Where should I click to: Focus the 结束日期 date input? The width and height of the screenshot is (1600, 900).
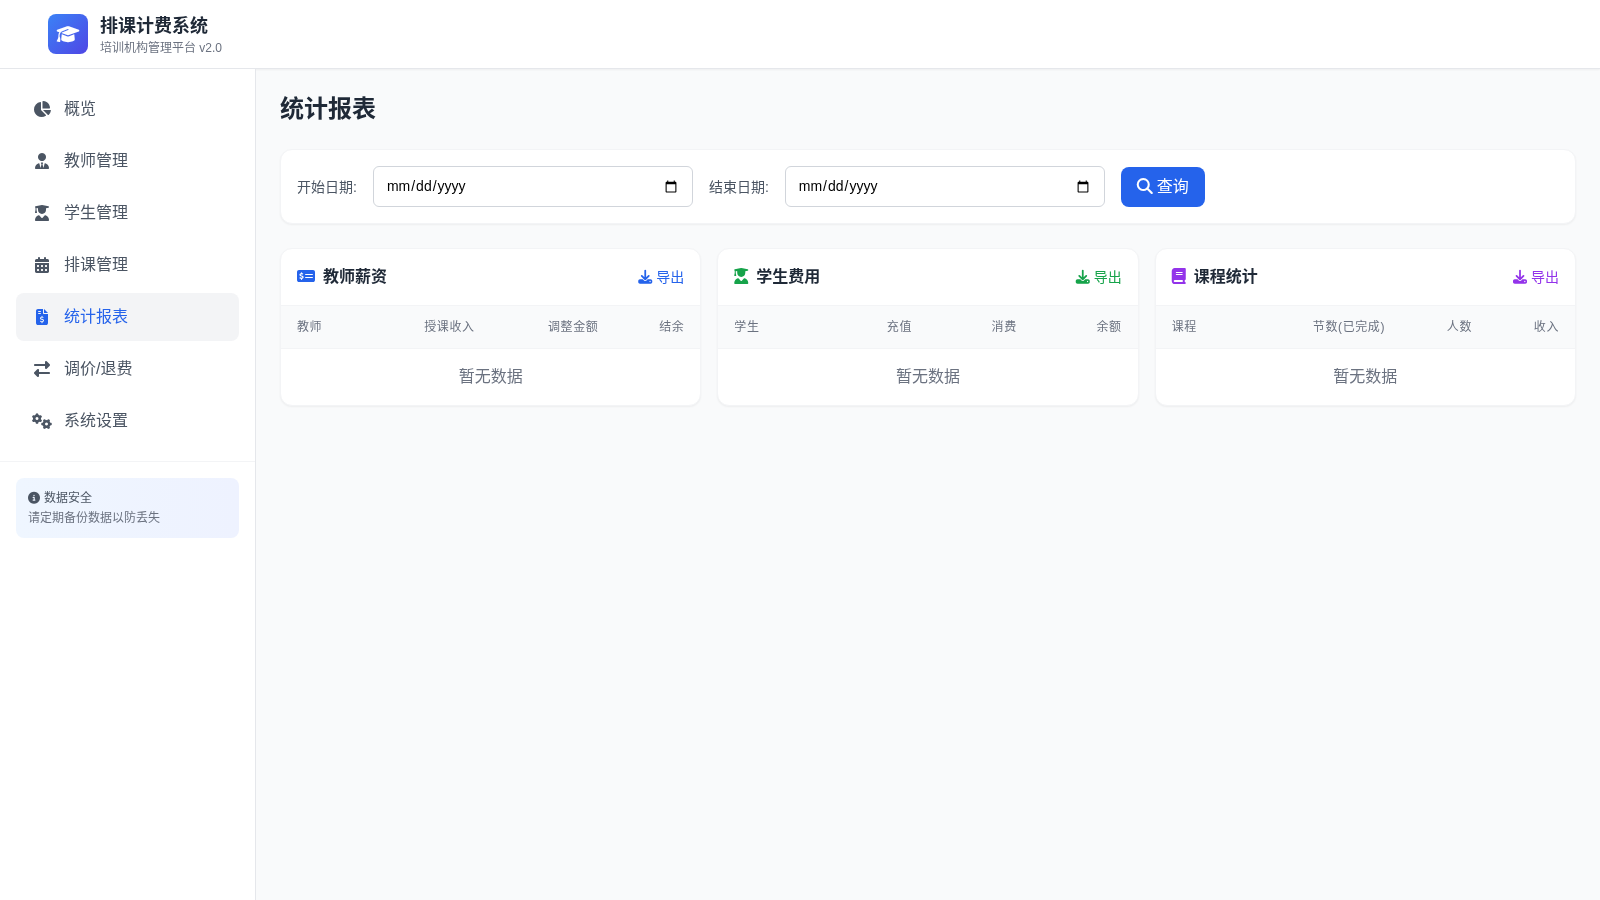[945, 187]
